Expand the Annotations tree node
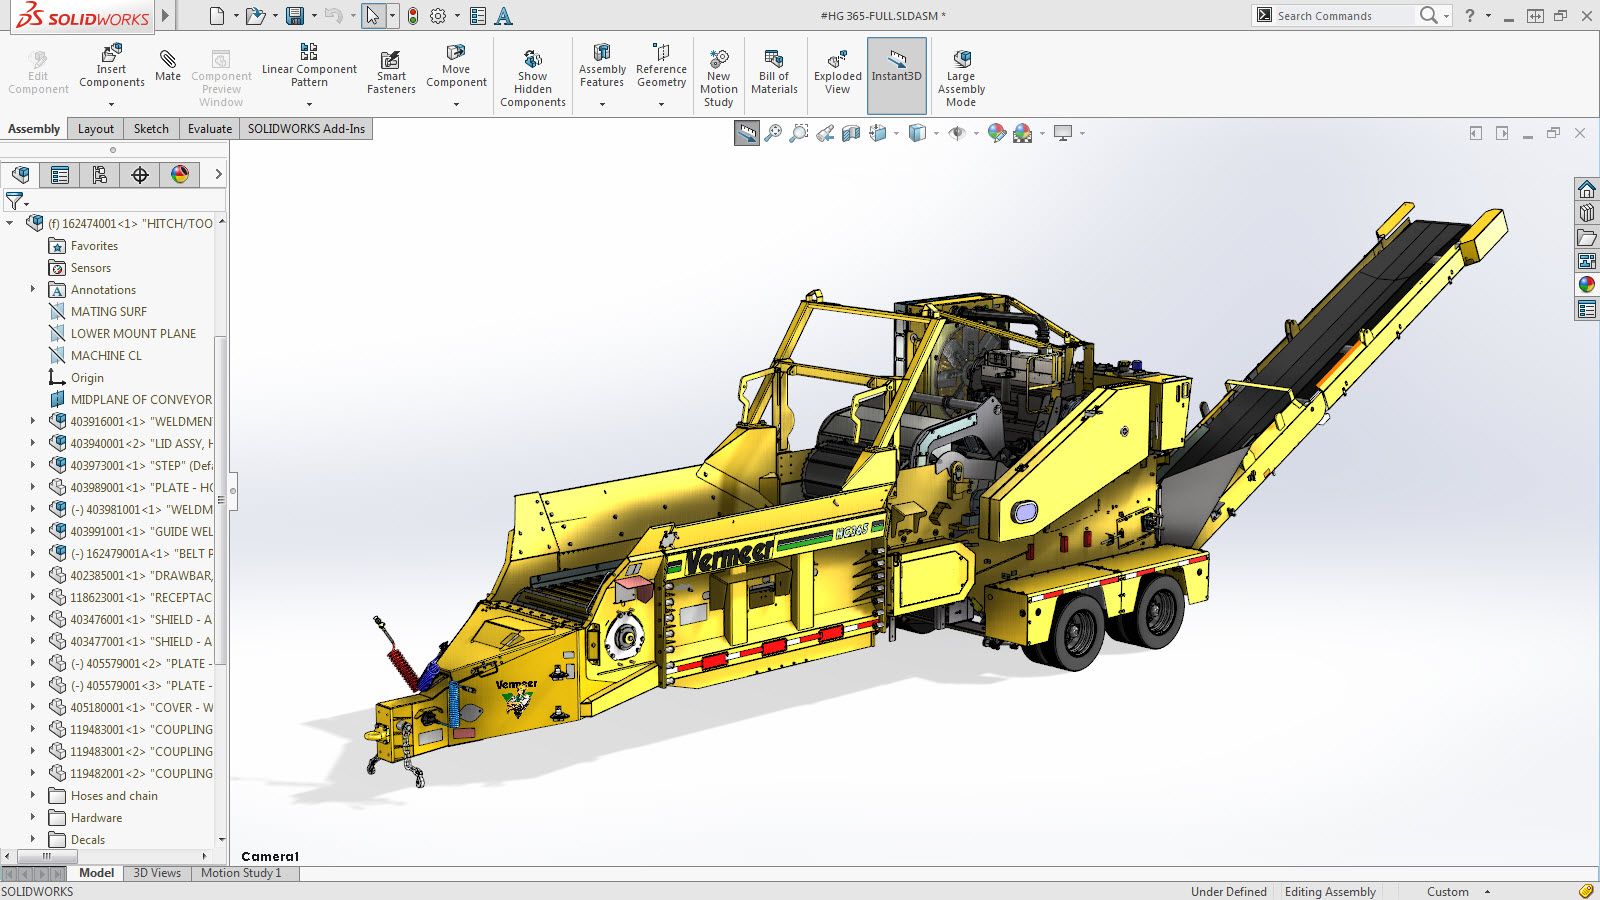Screen dimensions: 1600x900 pyautogui.click(x=33, y=290)
